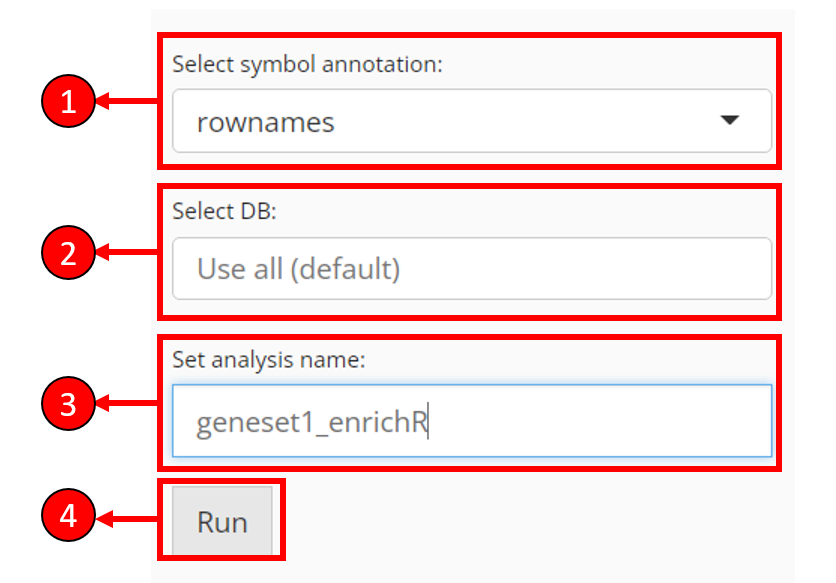The width and height of the screenshot is (836, 583).
Task: Click the red circle marker numbered 2
Action: [x=68, y=252]
